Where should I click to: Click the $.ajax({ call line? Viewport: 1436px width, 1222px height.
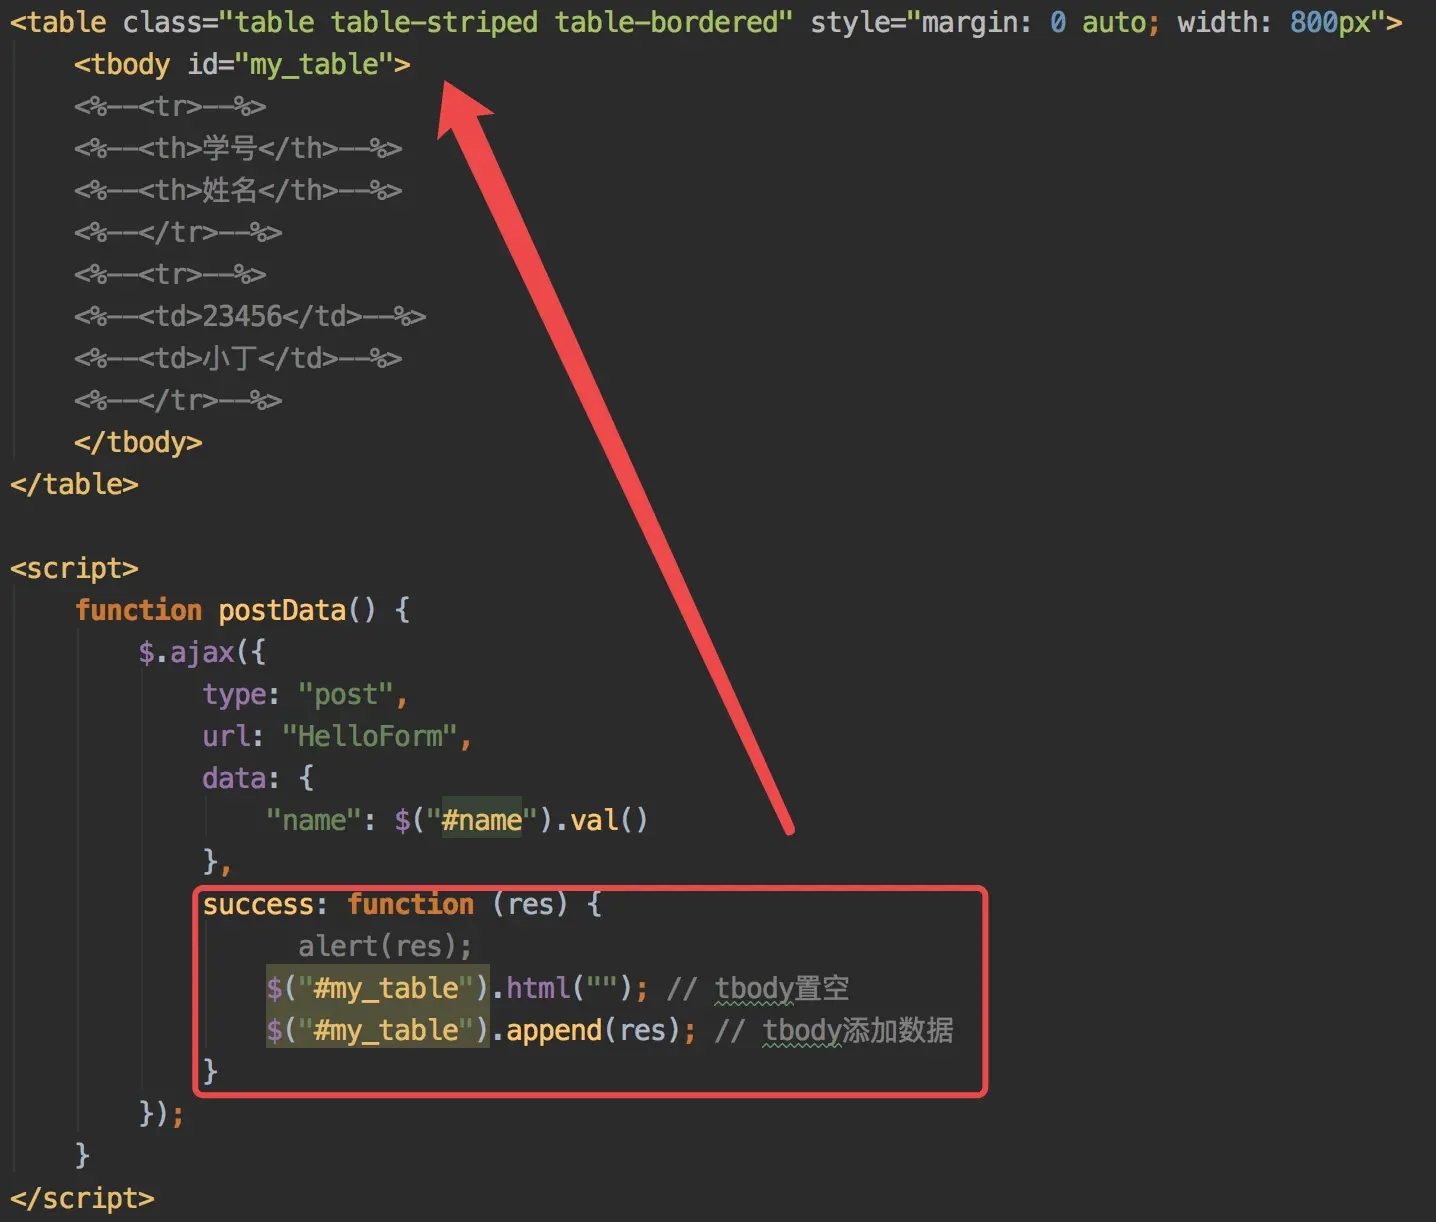point(202,652)
